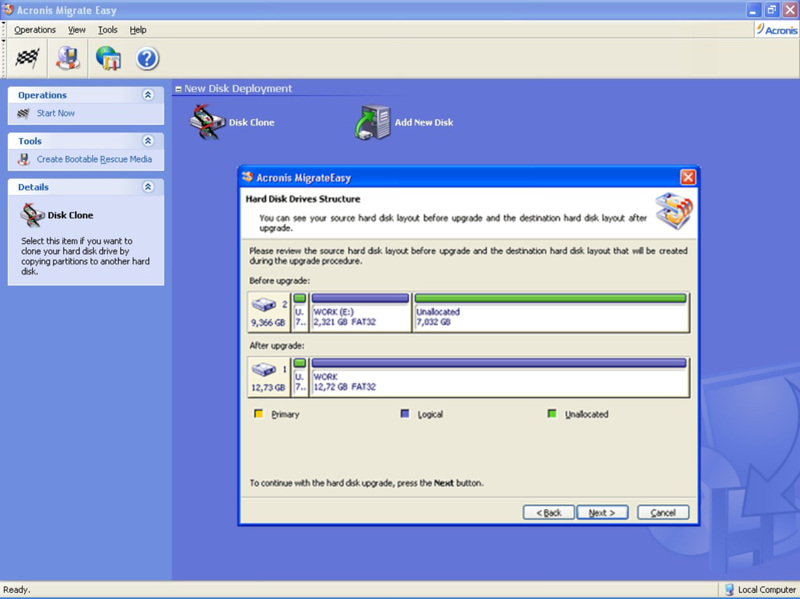Click the green Unallocated legend swatch
The height and width of the screenshot is (599, 800).
552,413
